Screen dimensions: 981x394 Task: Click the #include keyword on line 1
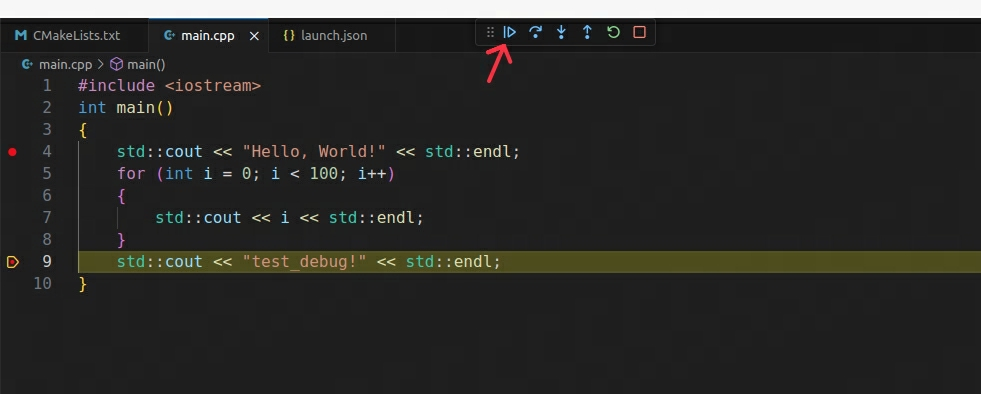pos(116,86)
